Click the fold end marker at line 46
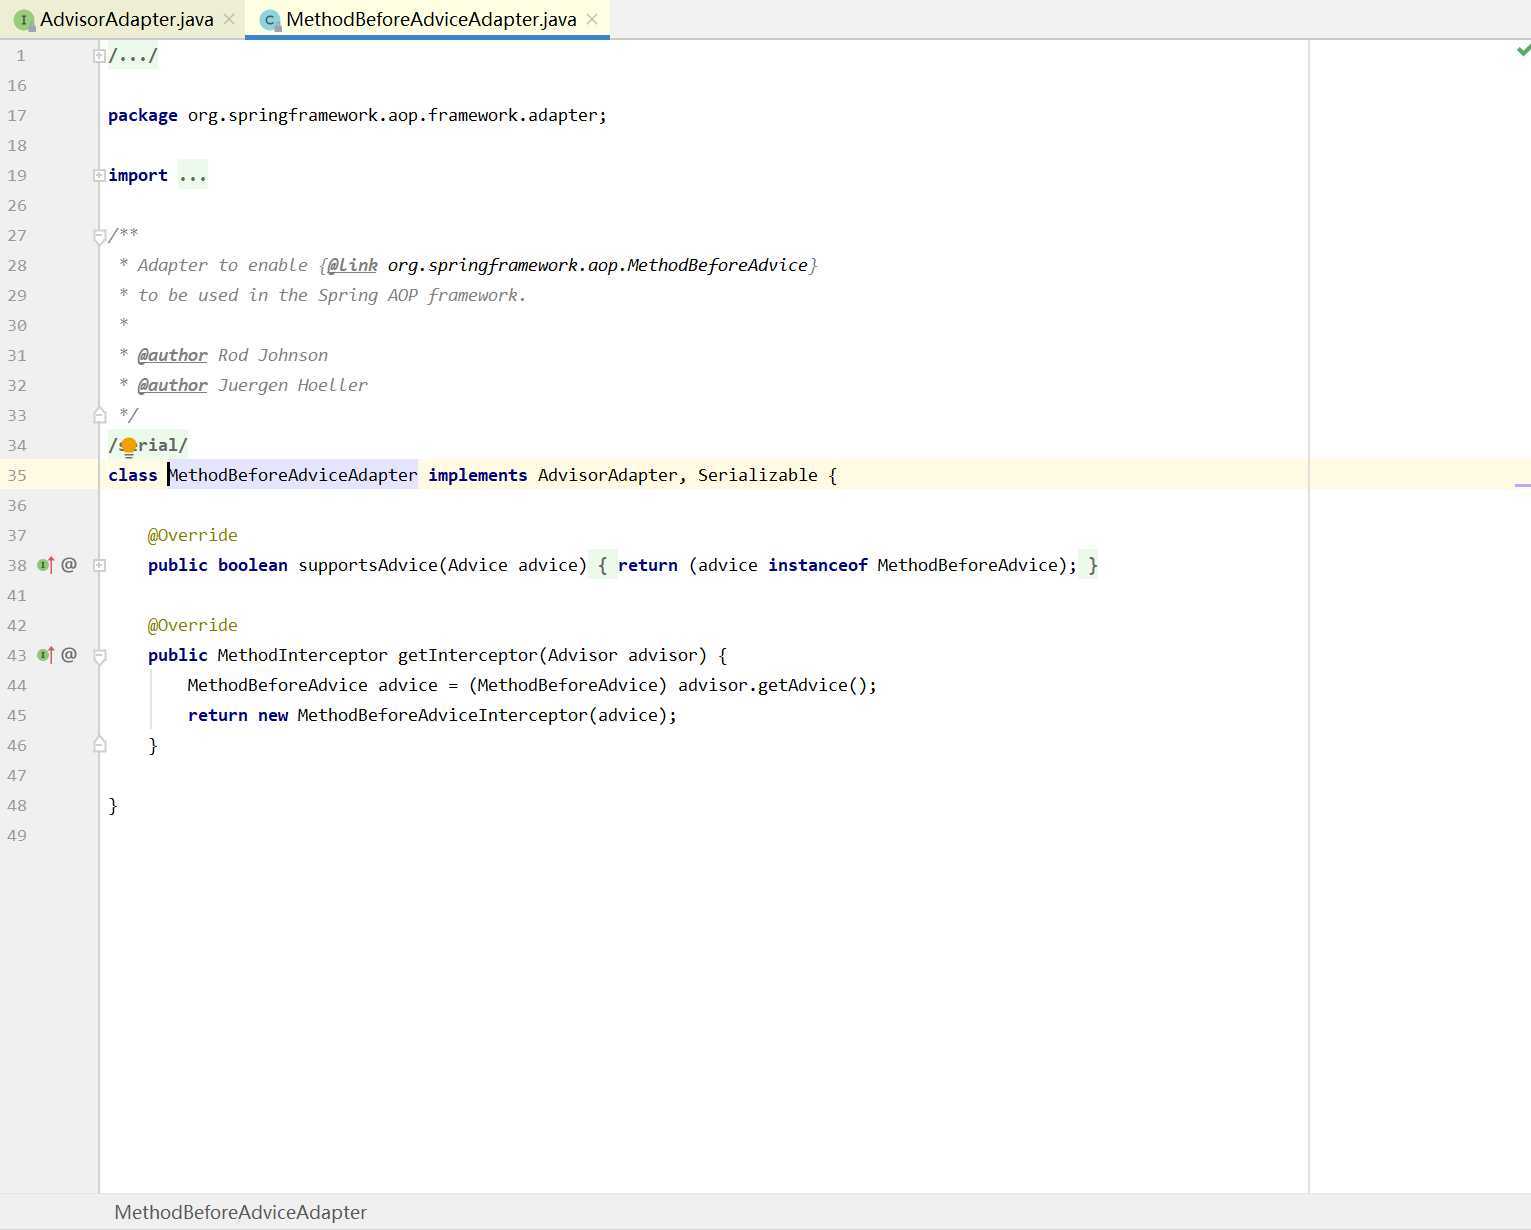Image resolution: width=1531 pixels, height=1230 pixels. (99, 744)
